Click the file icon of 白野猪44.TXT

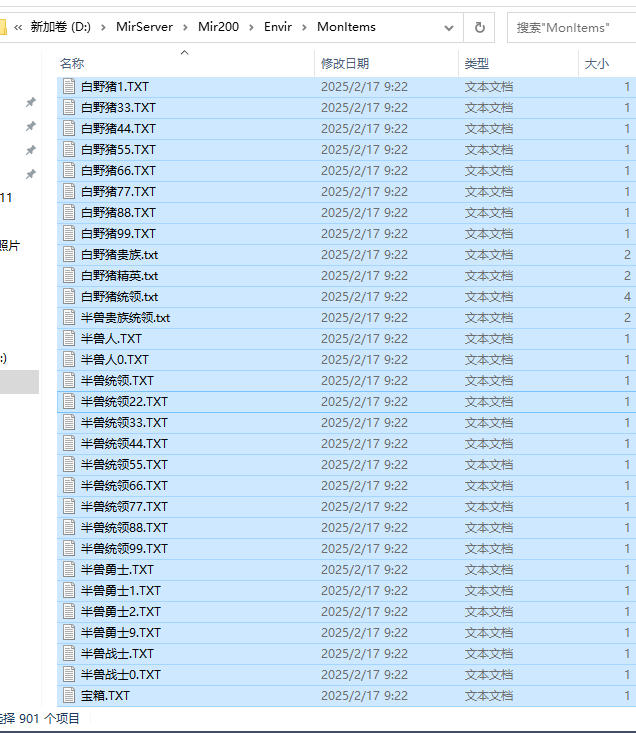pyautogui.click(x=69, y=129)
